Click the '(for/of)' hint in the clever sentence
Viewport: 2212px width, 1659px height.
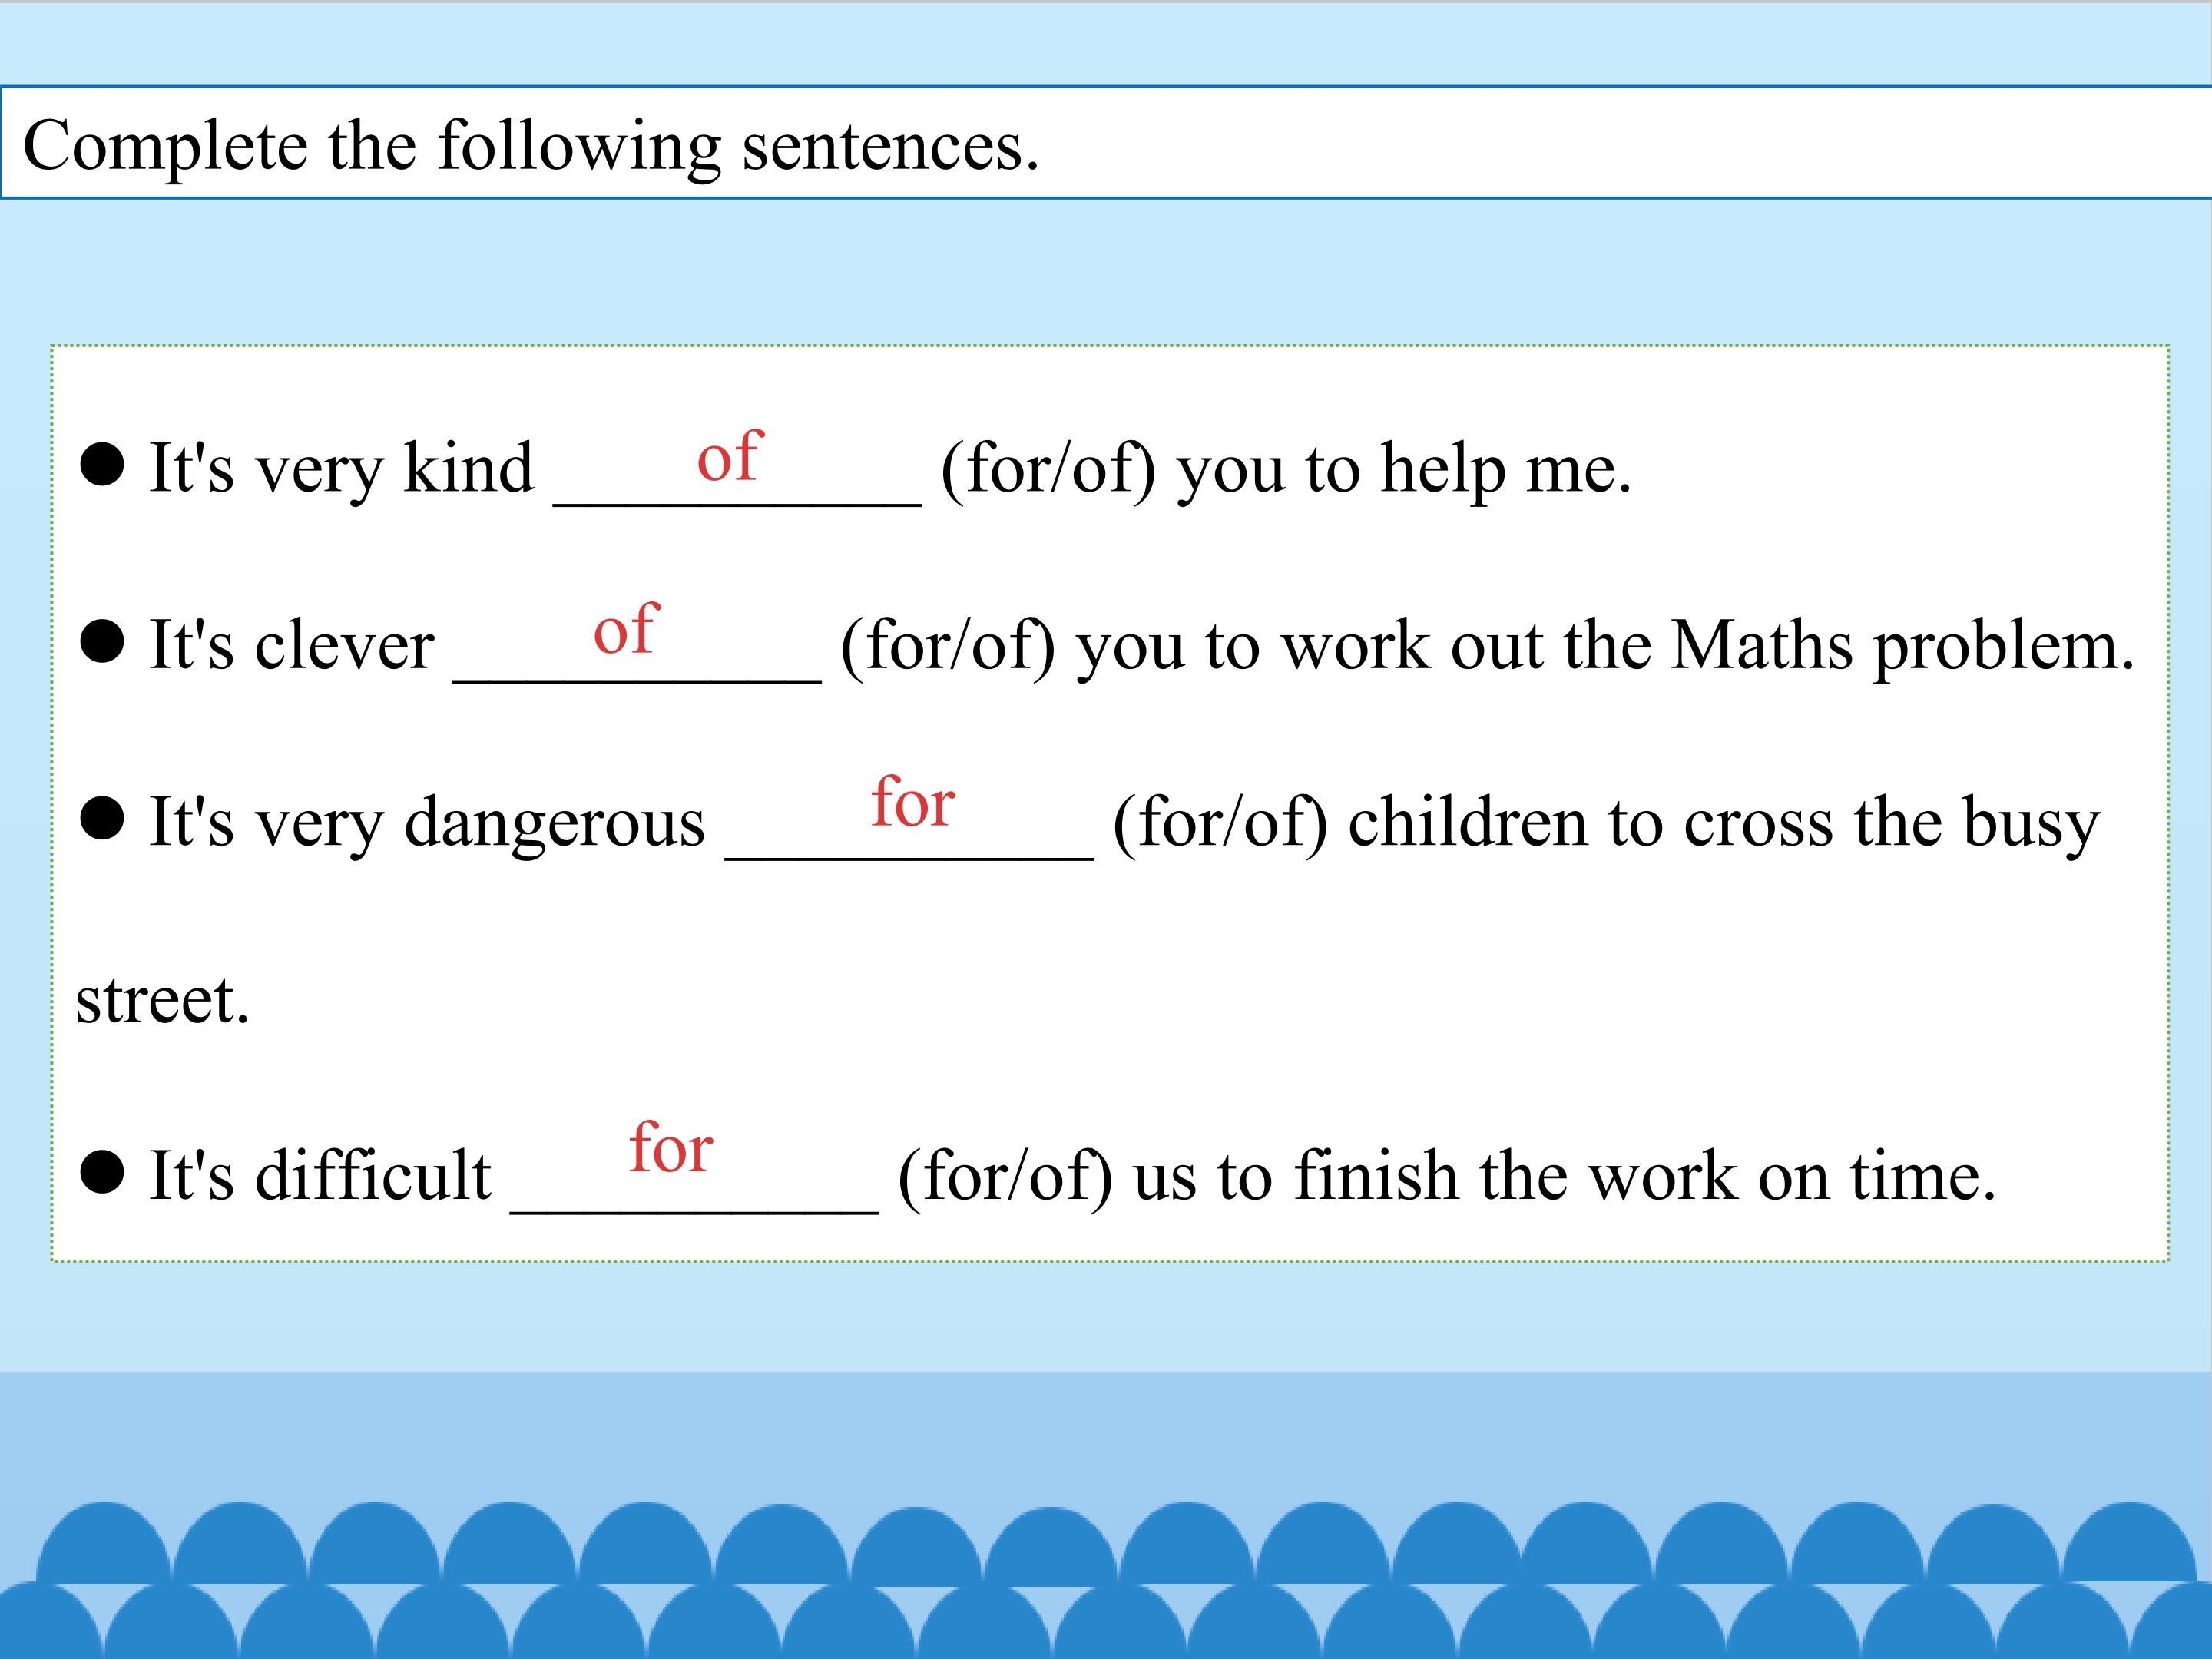[x=948, y=645]
